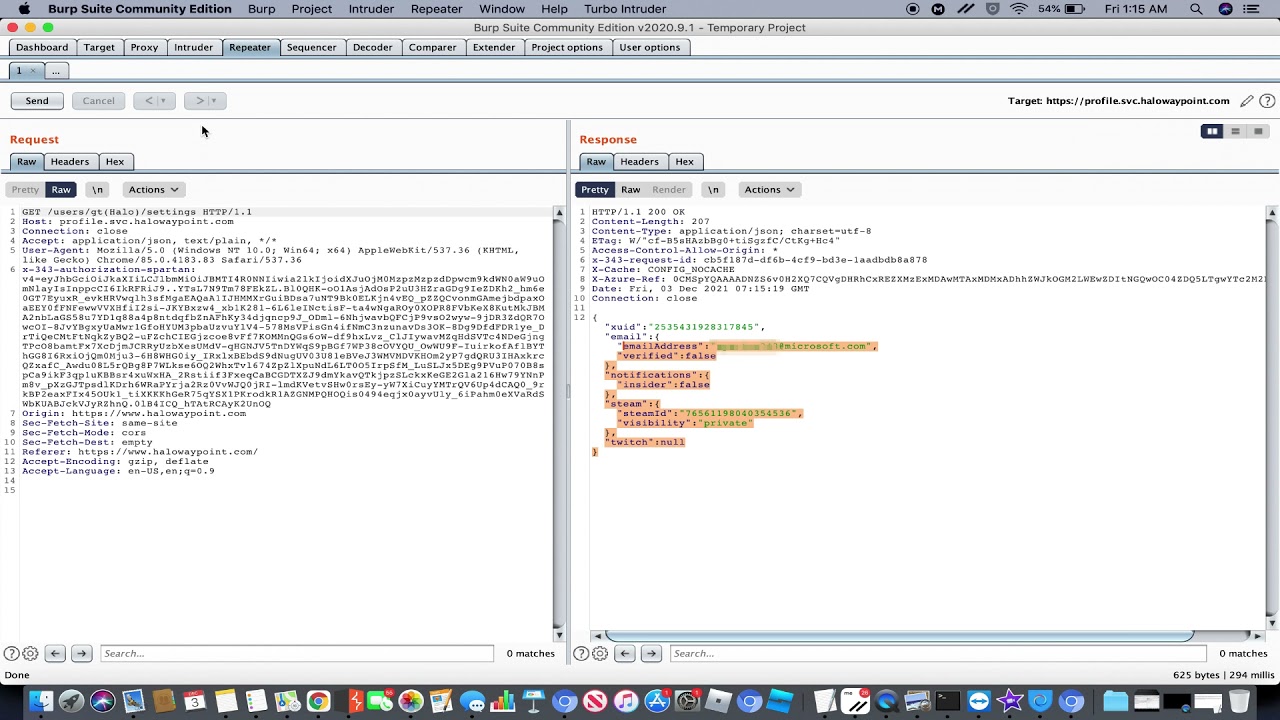Open response Actions dropdown
Screen dimensions: 1280x720
pos(769,190)
